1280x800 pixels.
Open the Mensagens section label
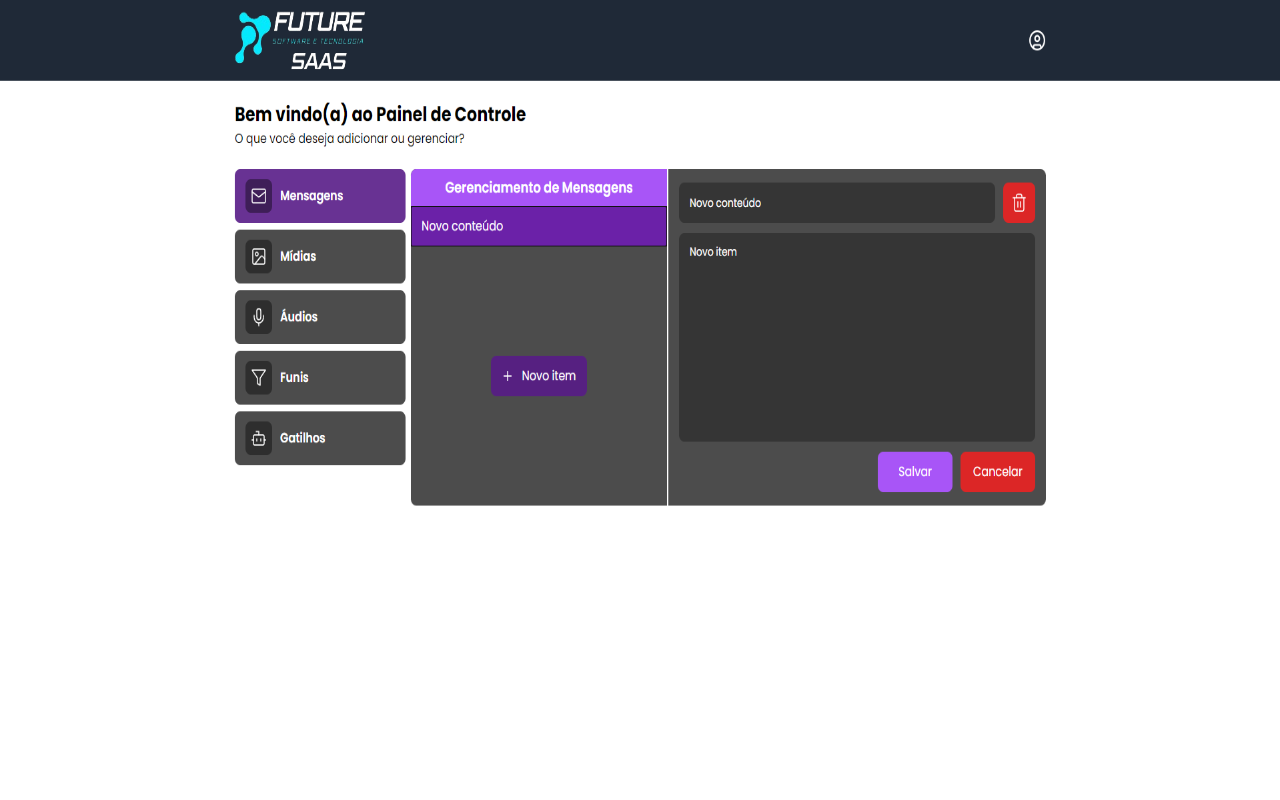(311, 196)
